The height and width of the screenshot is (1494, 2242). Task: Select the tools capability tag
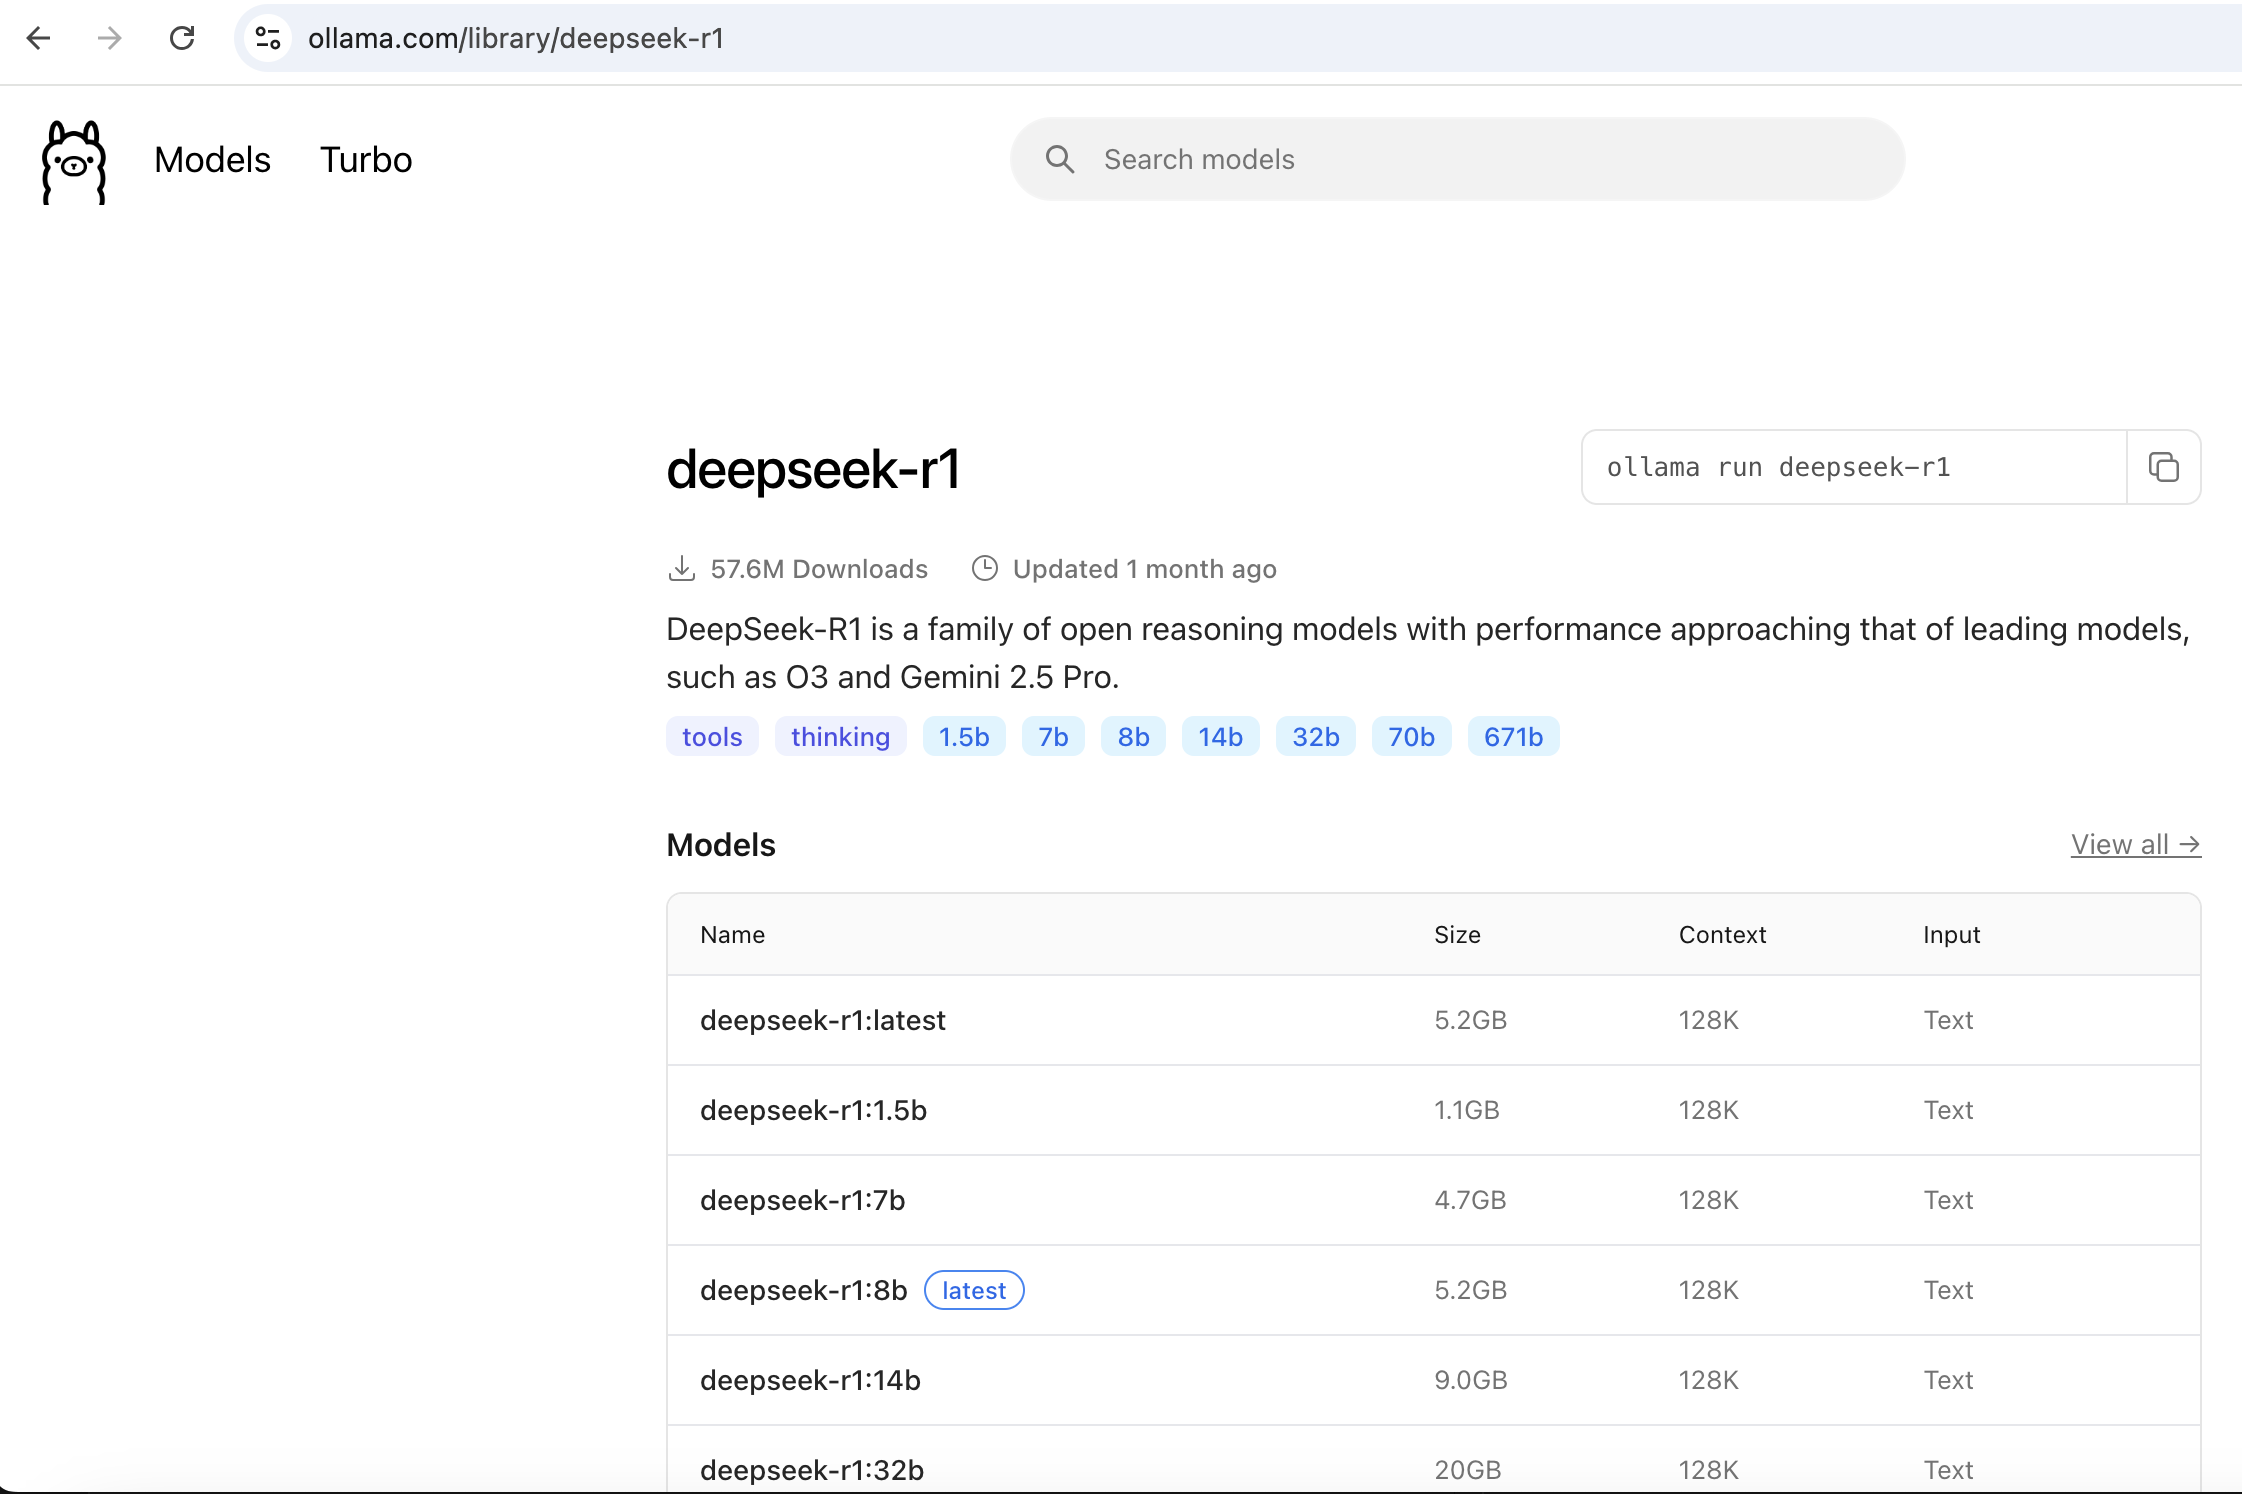(x=711, y=736)
